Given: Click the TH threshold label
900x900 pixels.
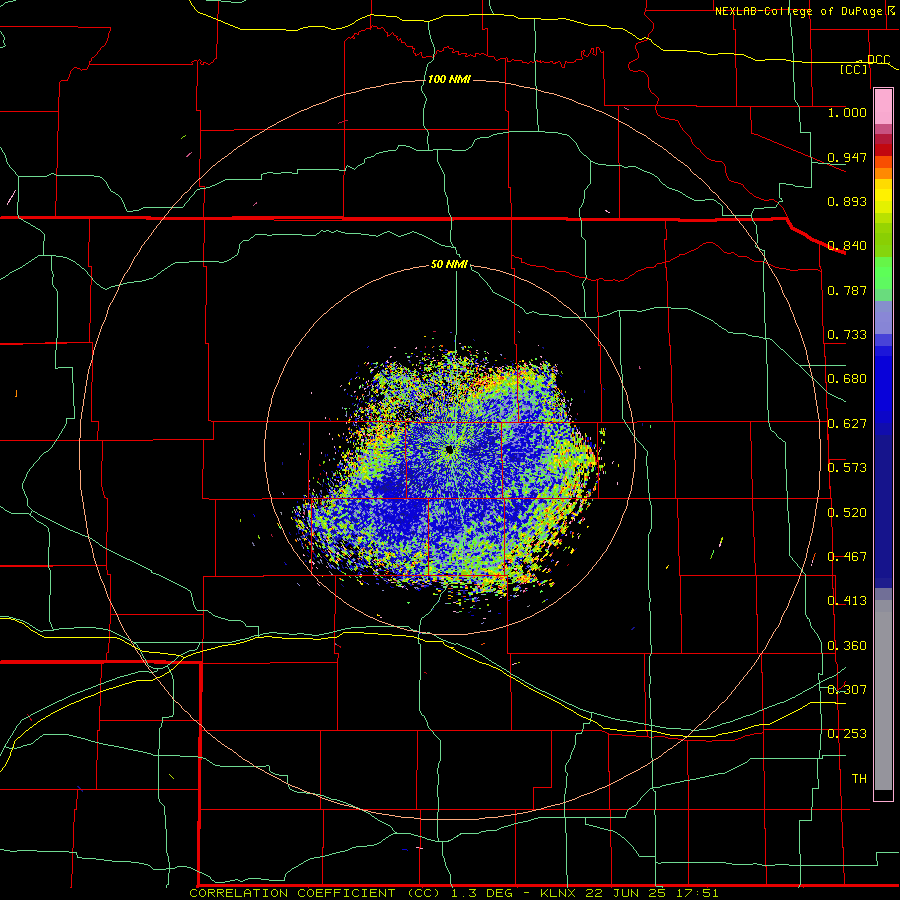Looking at the screenshot, I should (859, 779).
